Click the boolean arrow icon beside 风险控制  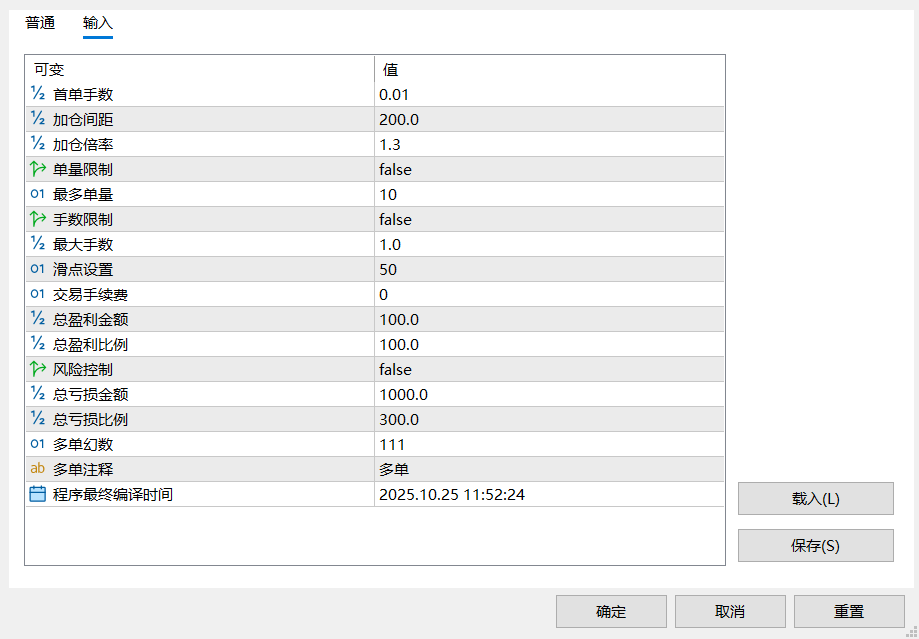(37, 369)
